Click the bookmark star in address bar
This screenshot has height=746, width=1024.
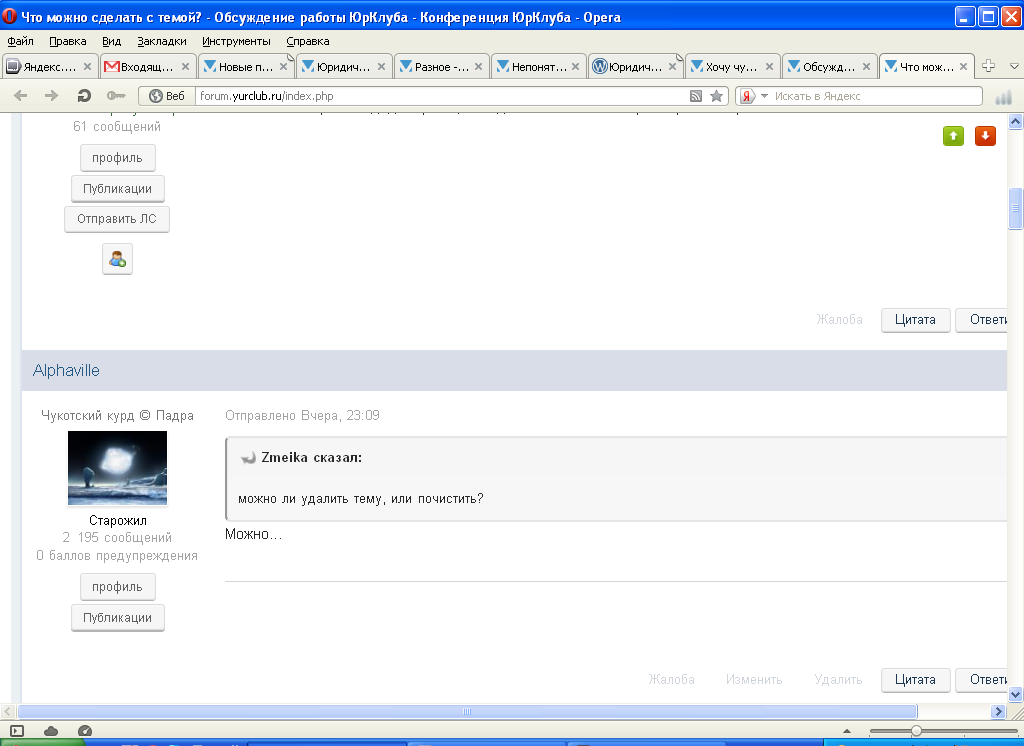716,96
